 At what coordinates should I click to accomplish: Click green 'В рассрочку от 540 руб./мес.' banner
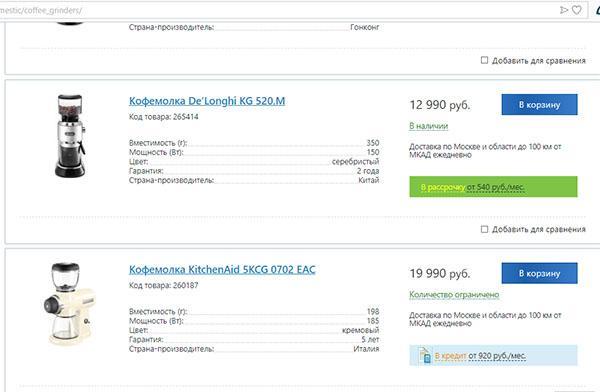(x=493, y=187)
